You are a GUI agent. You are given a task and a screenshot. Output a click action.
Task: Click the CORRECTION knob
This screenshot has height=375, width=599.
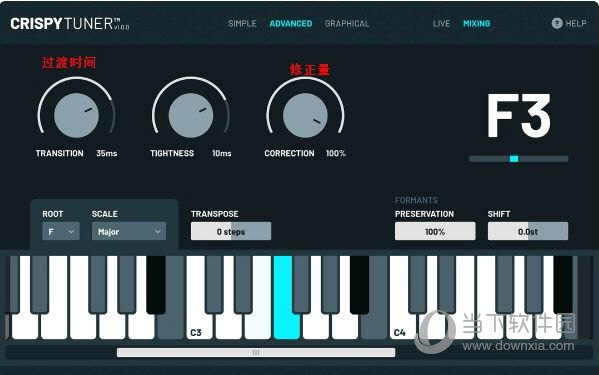(x=305, y=115)
